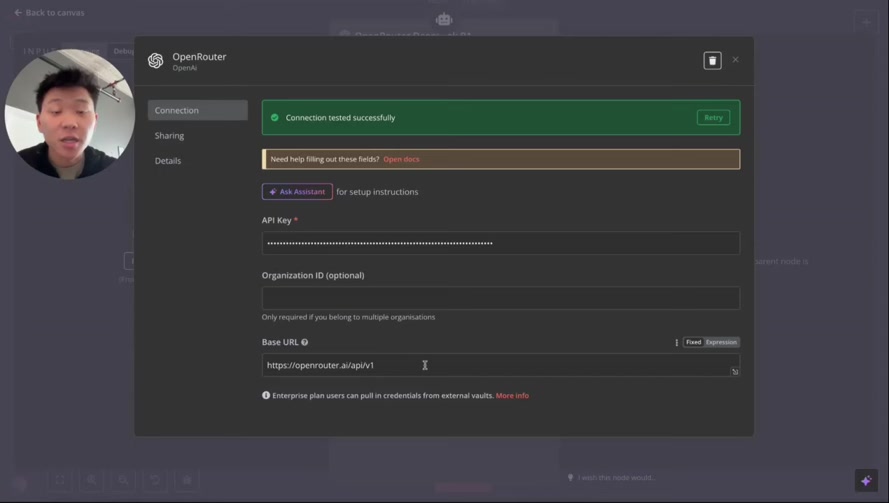
Task: Click the robot icon on background canvas
Action: click(x=444, y=19)
